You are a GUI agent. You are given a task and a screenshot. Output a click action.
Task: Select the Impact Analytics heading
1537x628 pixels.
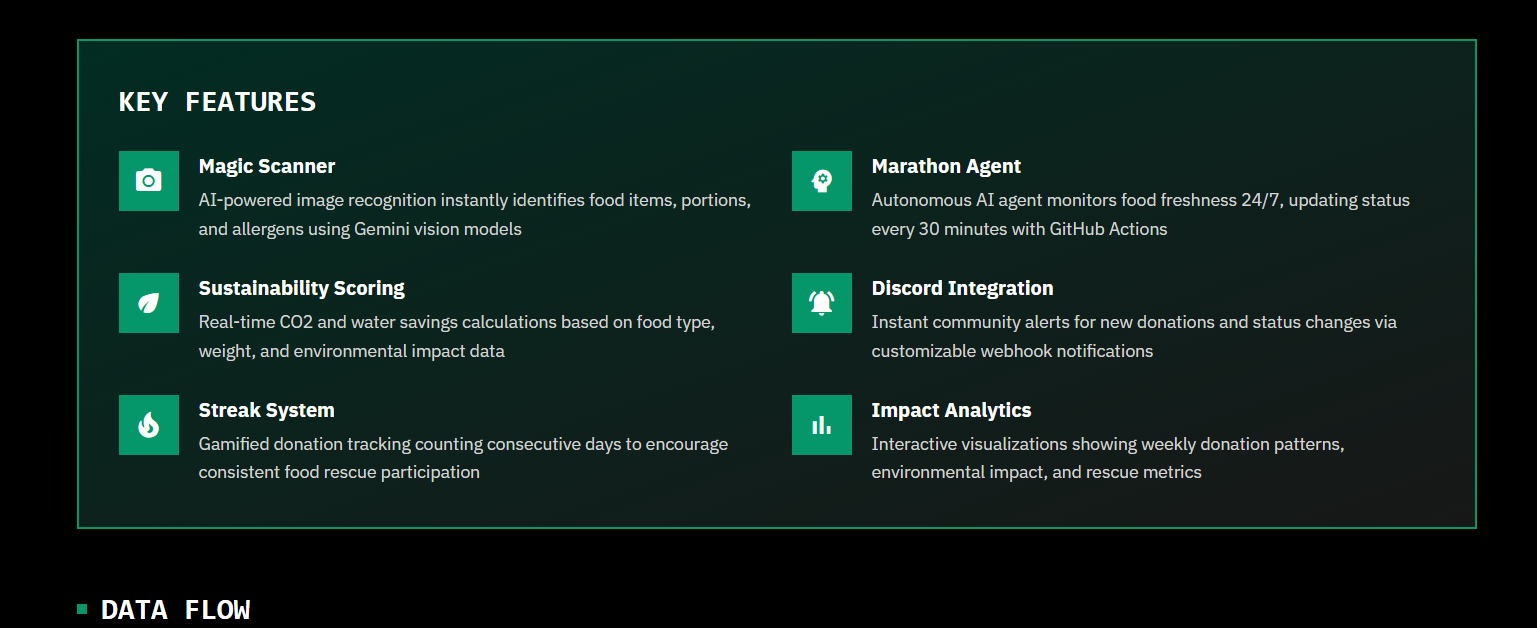(951, 410)
